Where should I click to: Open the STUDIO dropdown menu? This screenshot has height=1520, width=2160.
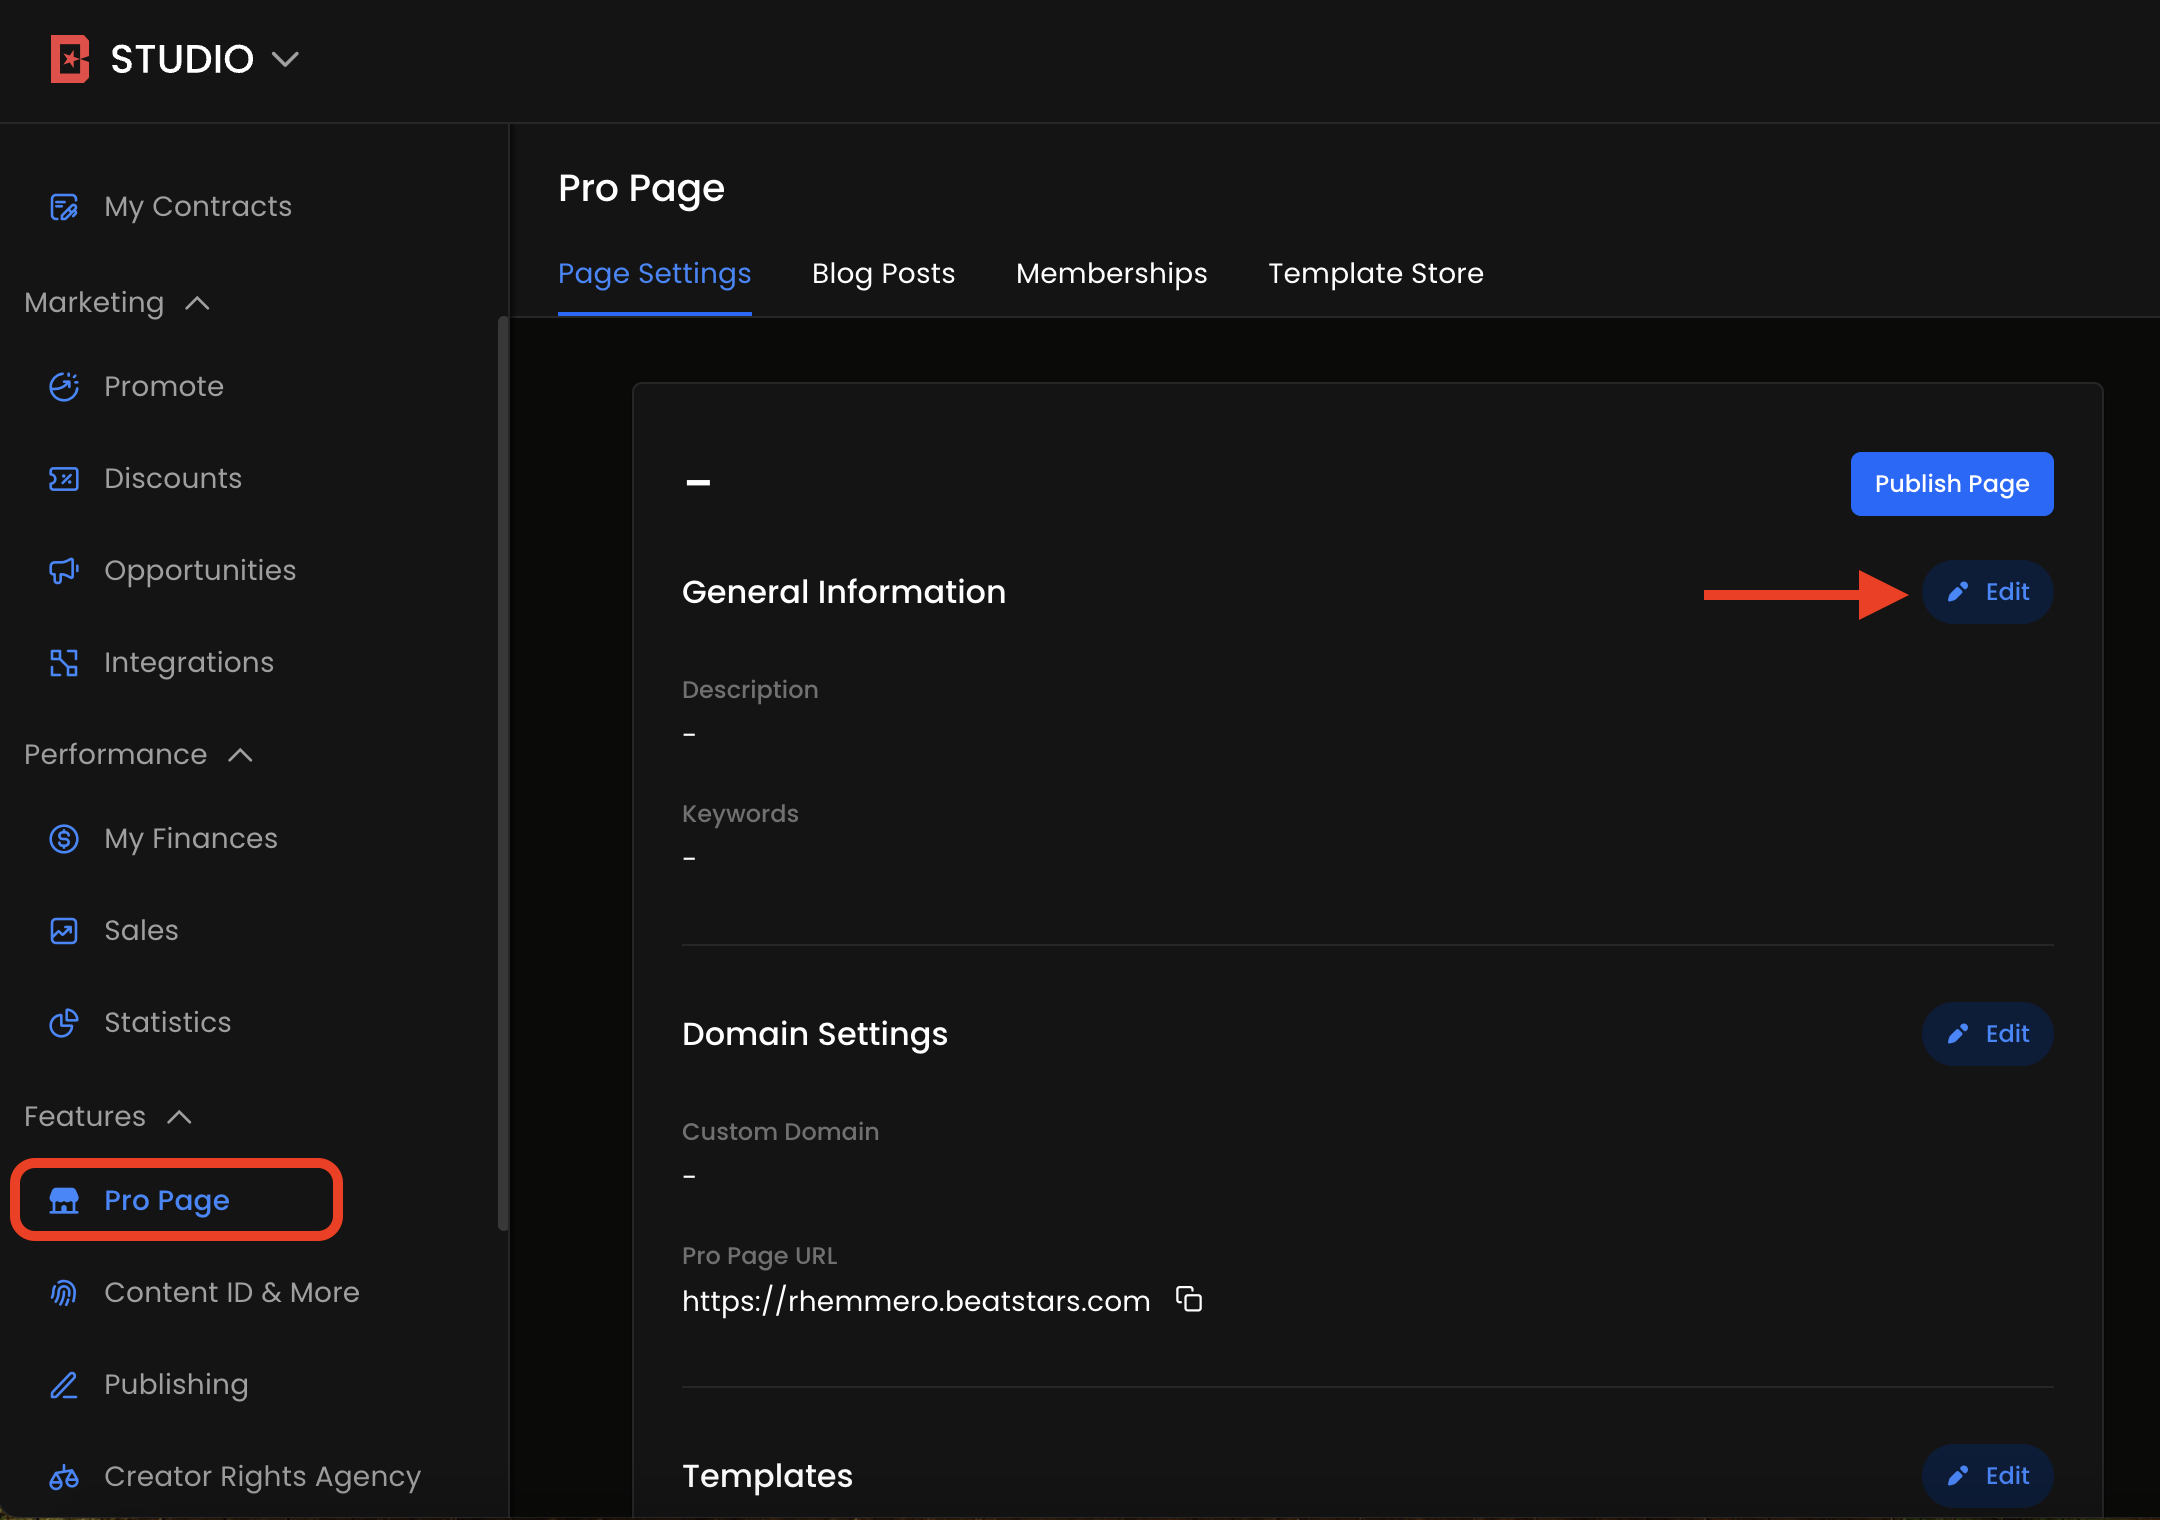[285, 59]
